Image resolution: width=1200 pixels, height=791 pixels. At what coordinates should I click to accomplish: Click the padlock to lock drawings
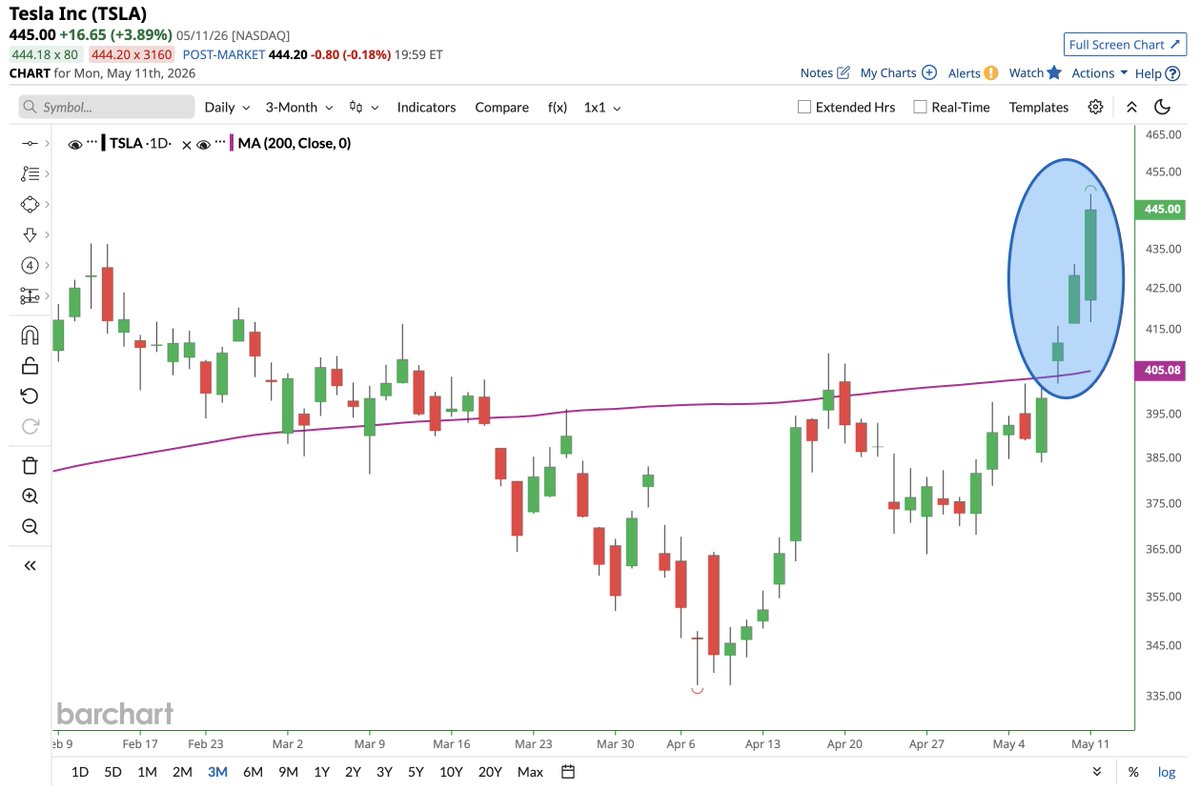click(x=29, y=365)
